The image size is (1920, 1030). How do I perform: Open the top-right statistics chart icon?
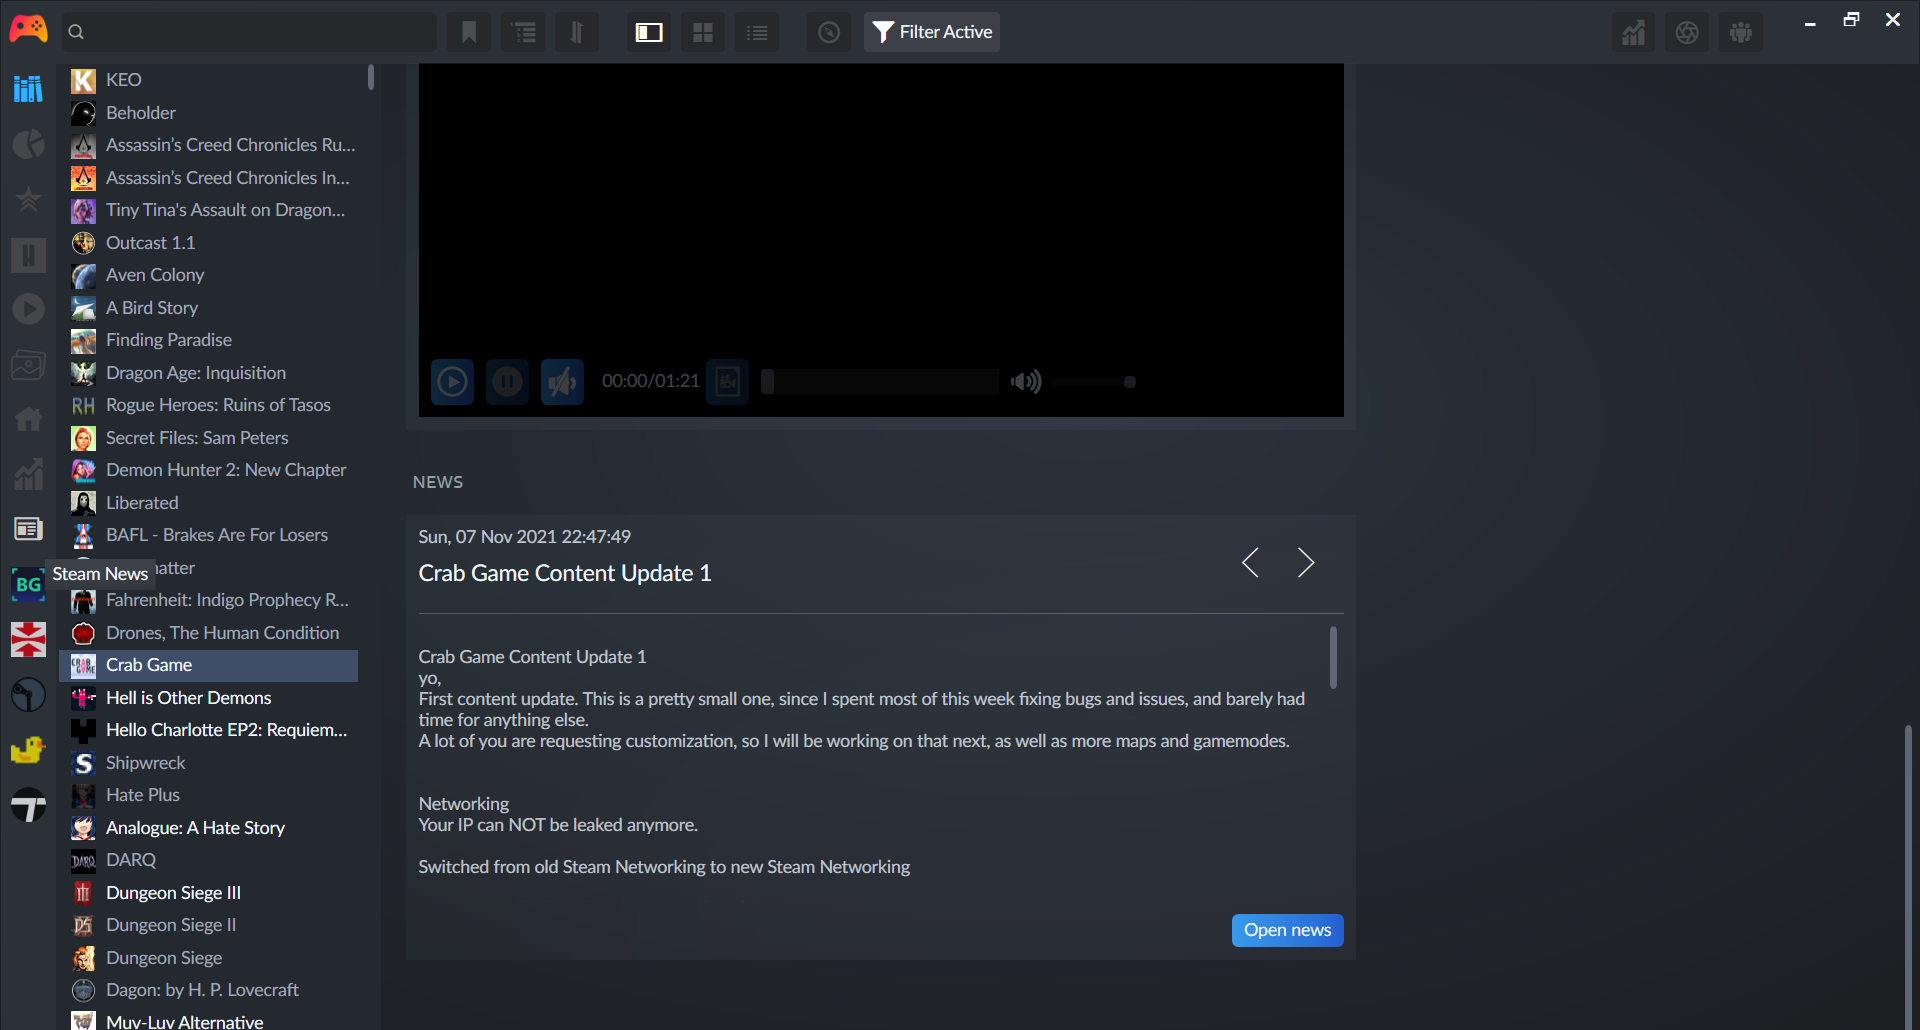pos(1633,32)
